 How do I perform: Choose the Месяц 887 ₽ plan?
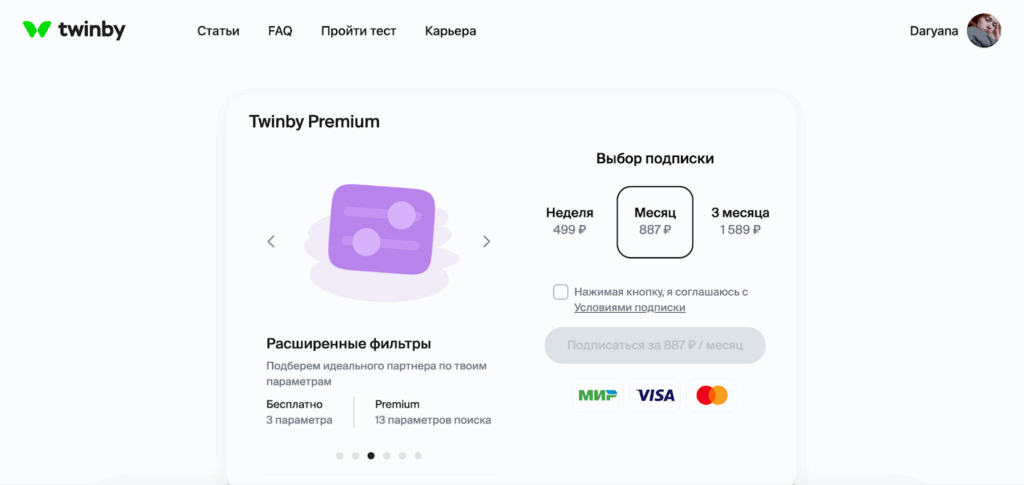coord(655,221)
